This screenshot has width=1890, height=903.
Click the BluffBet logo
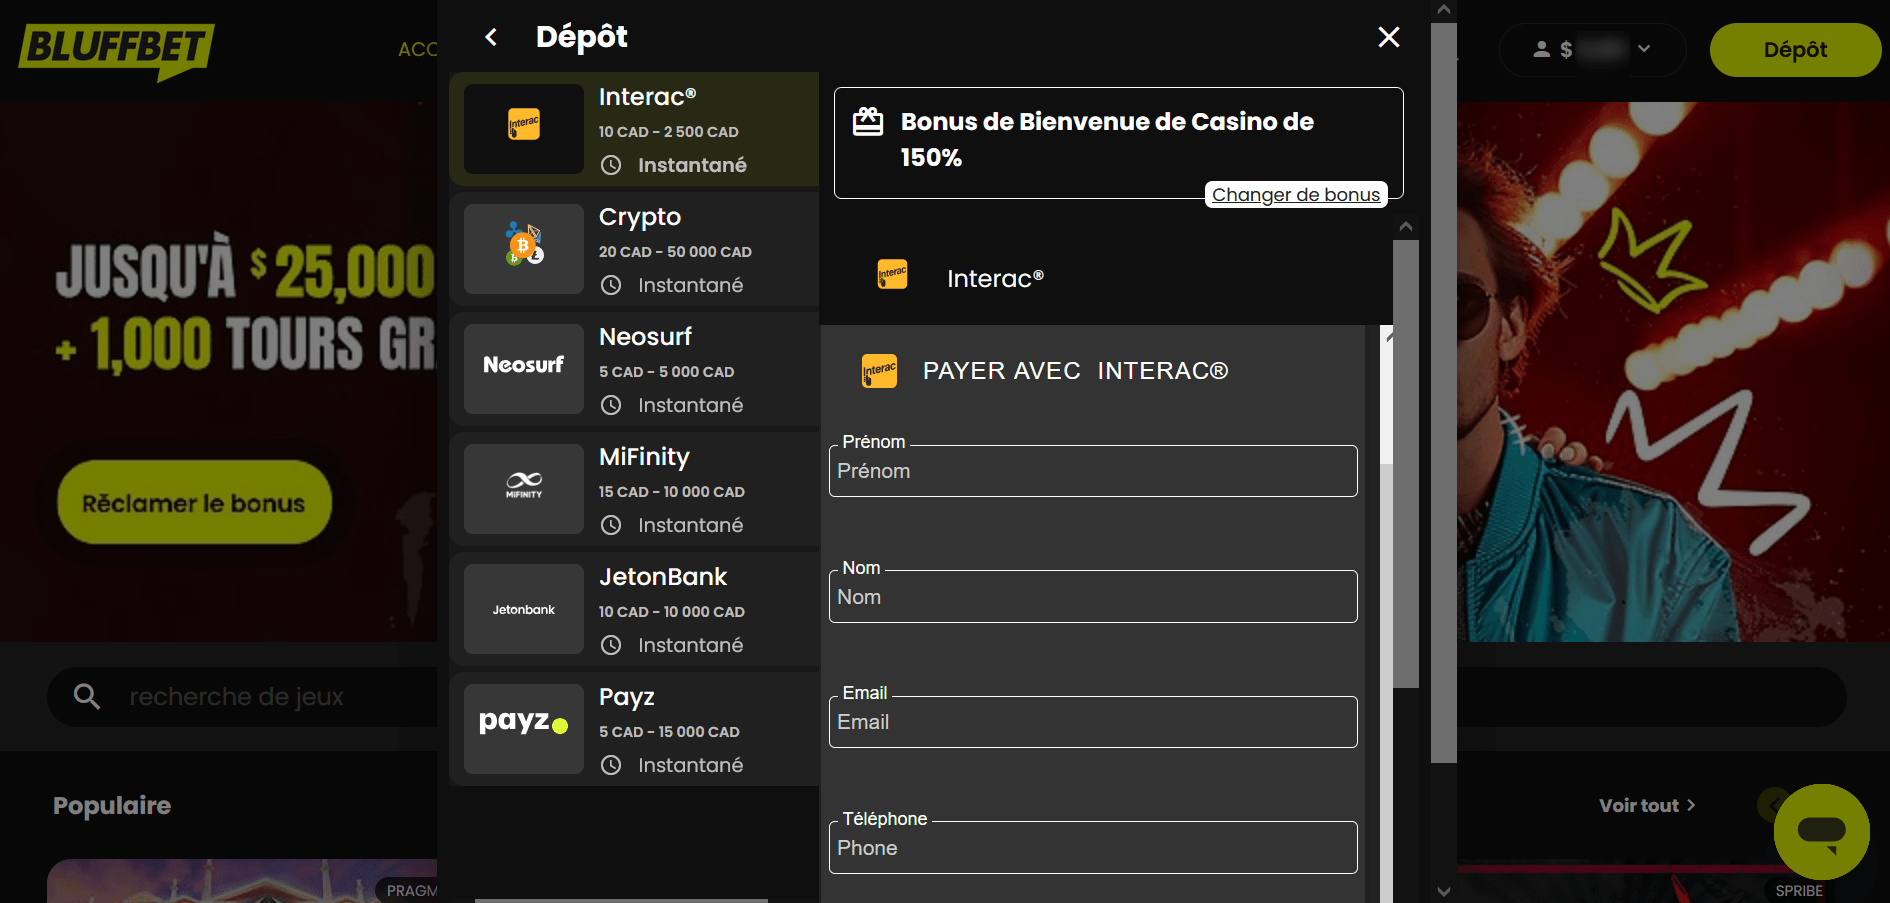(x=116, y=50)
